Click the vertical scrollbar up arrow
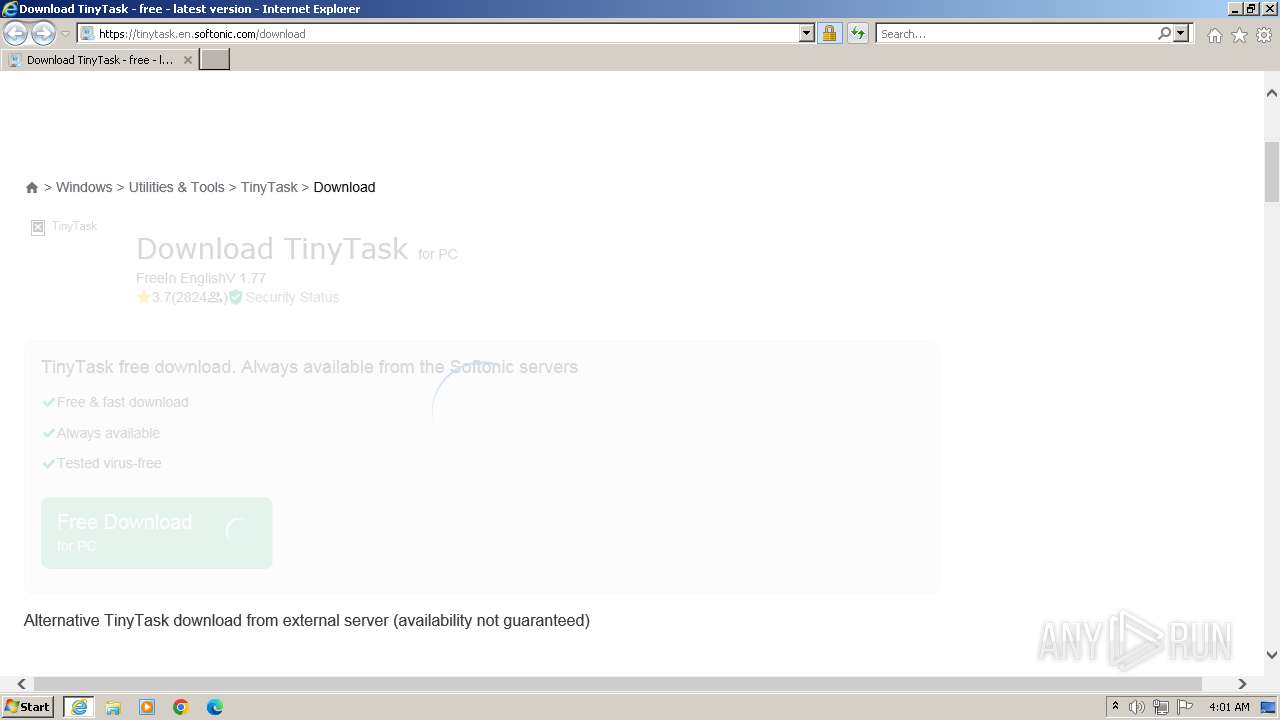 click(1272, 93)
